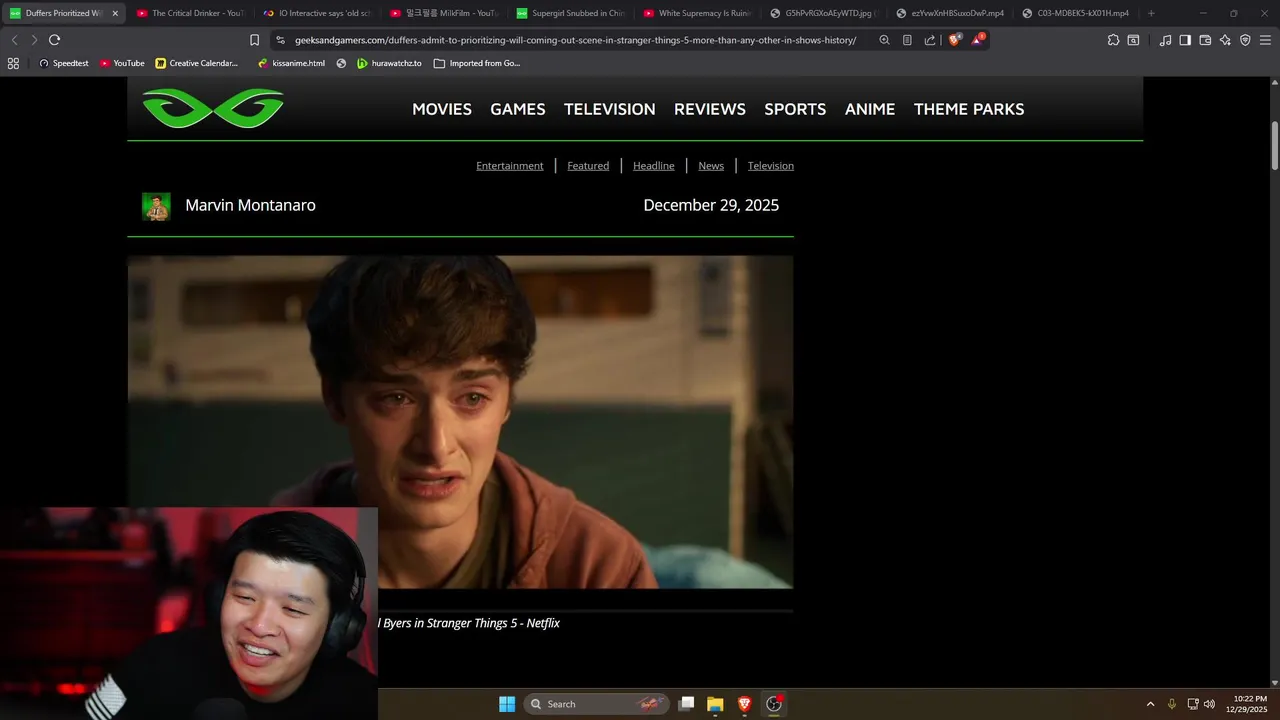Switch to Supergirl Snubbed in Chin tab
Screen dimensions: 1280x720
tap(571, 13)
